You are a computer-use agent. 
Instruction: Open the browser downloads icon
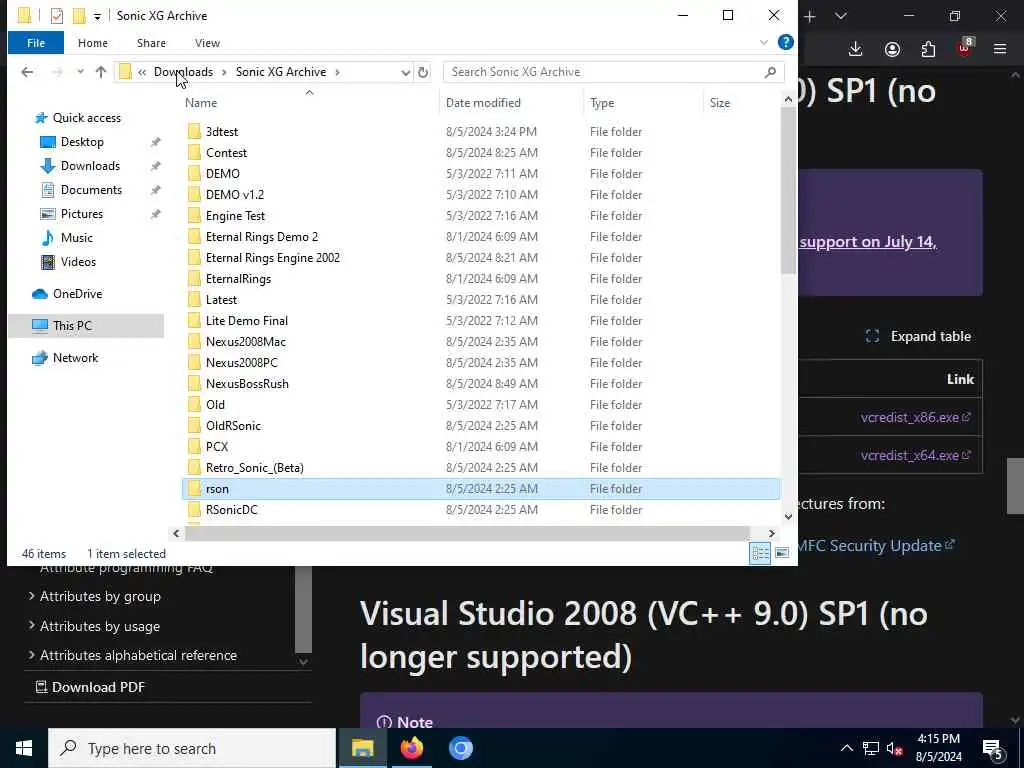tap(855, 49)
